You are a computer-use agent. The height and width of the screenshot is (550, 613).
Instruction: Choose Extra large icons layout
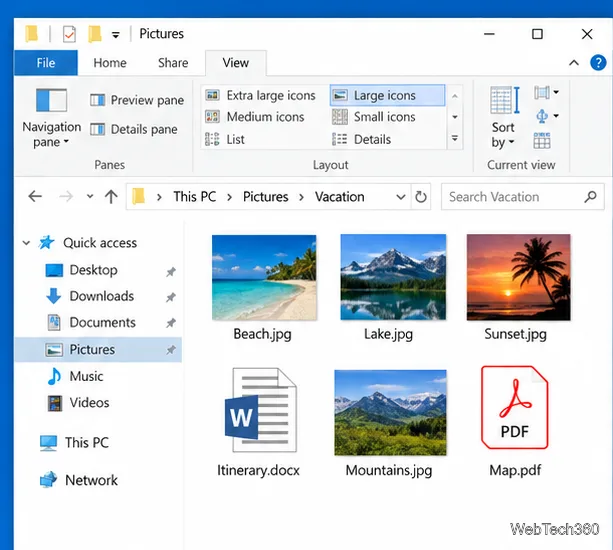click(260, 95)
